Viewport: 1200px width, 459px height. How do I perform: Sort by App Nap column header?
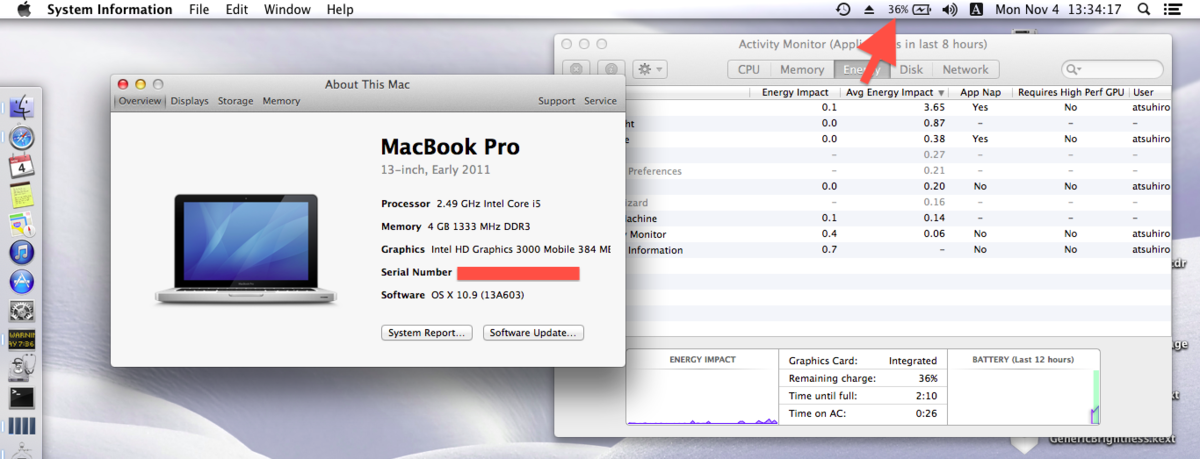979,92
